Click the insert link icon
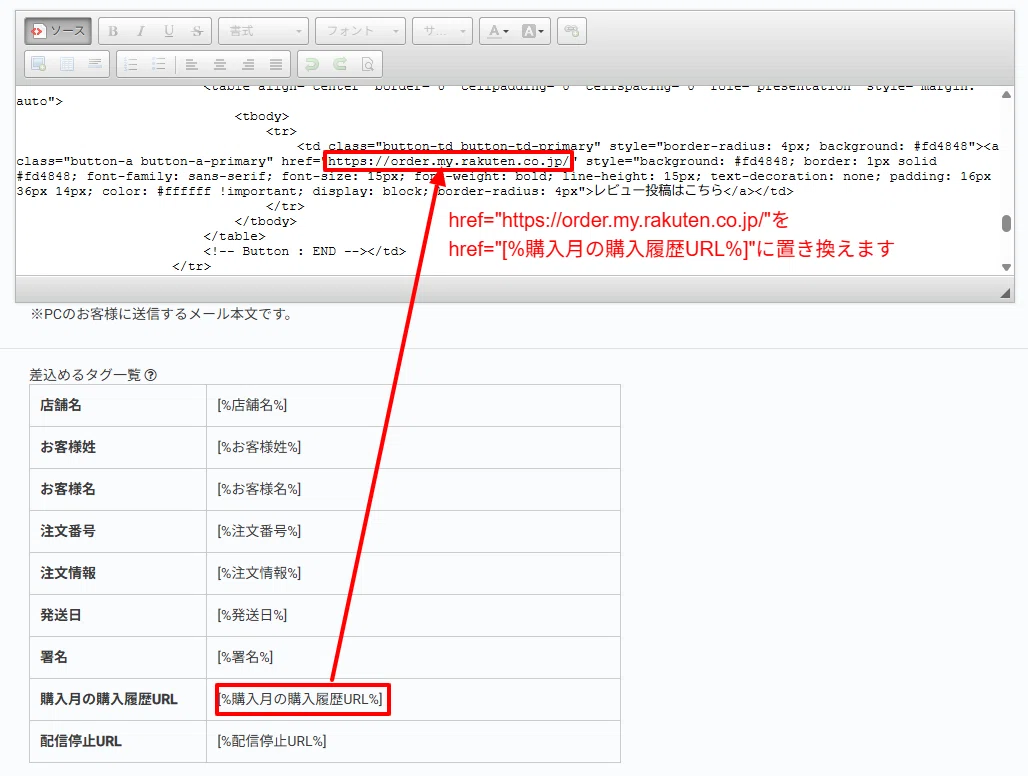This screenshot has height=776, width=1028. click(572, 31)
